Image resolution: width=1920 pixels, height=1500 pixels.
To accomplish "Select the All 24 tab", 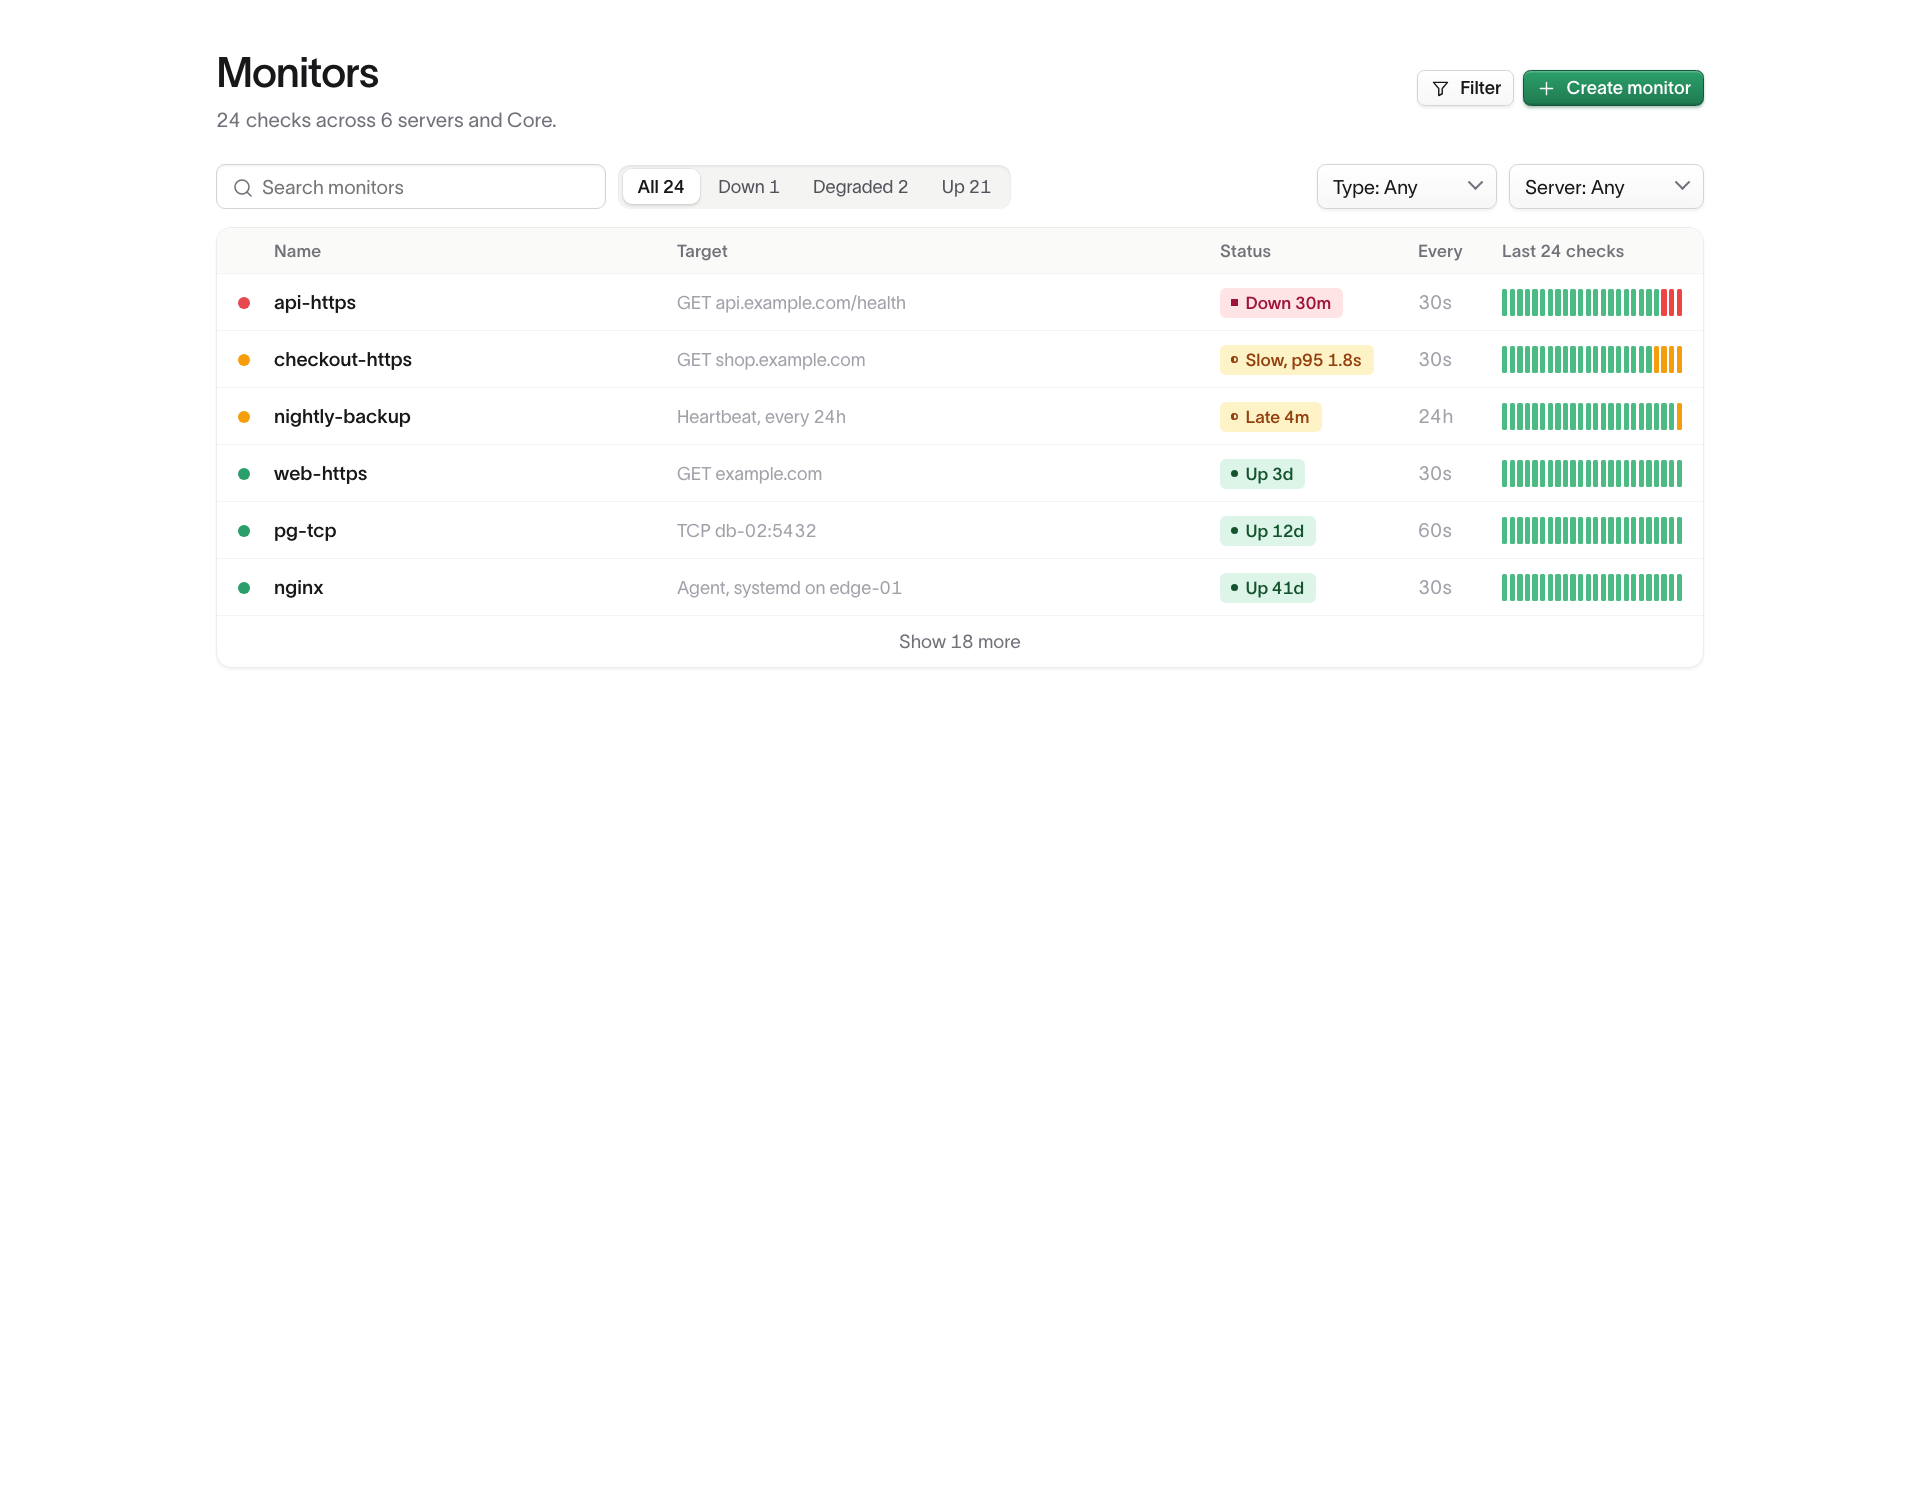I will [x=661, y=187].
